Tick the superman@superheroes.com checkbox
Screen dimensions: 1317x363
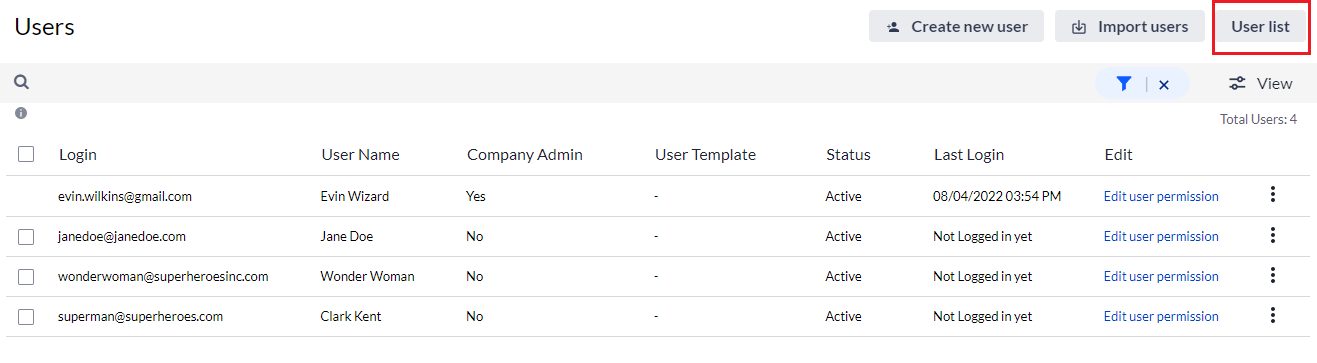click(26, 317)
